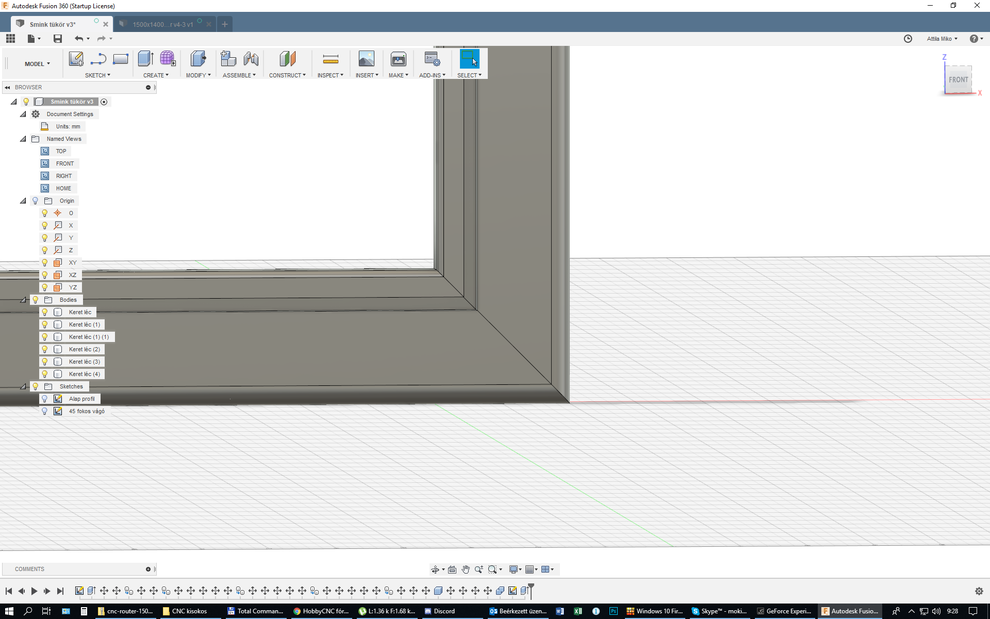Open the data panel grid icon
Screen dimensions: 990x619
(10, 39)
